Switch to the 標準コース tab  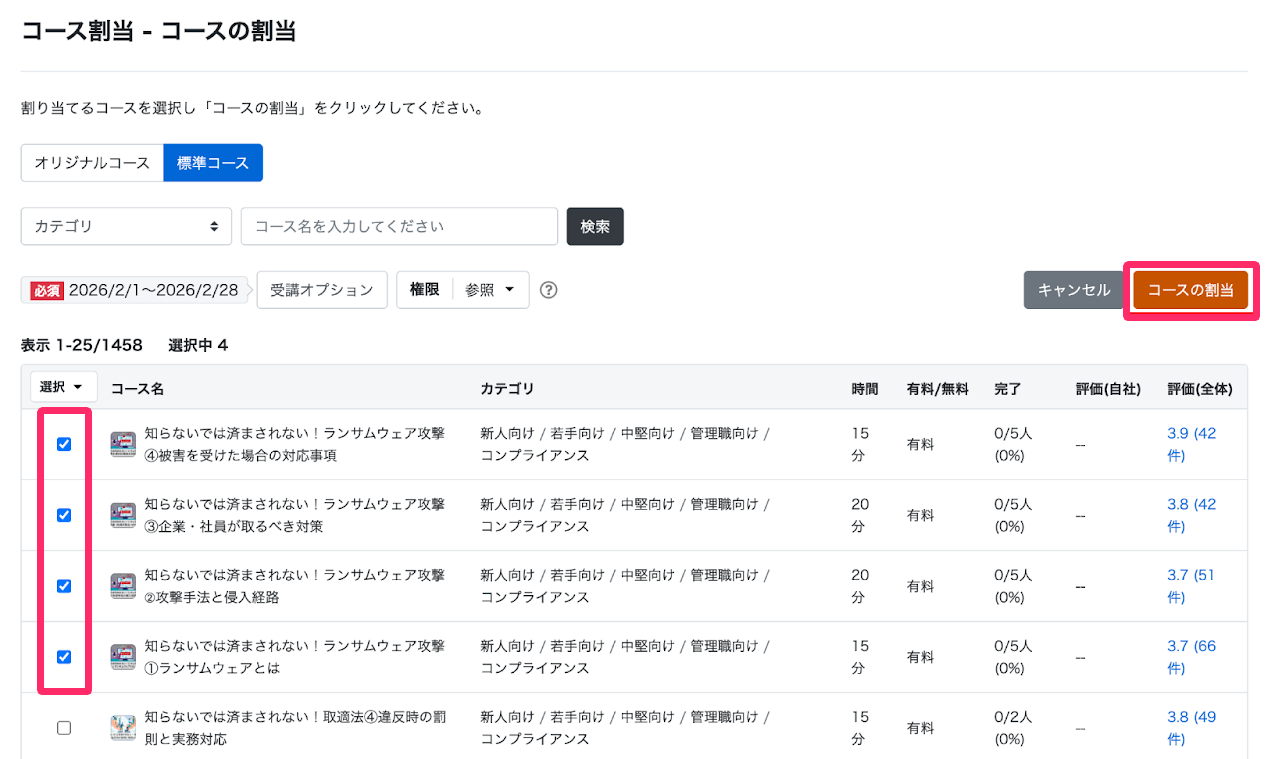coord(213,163)
